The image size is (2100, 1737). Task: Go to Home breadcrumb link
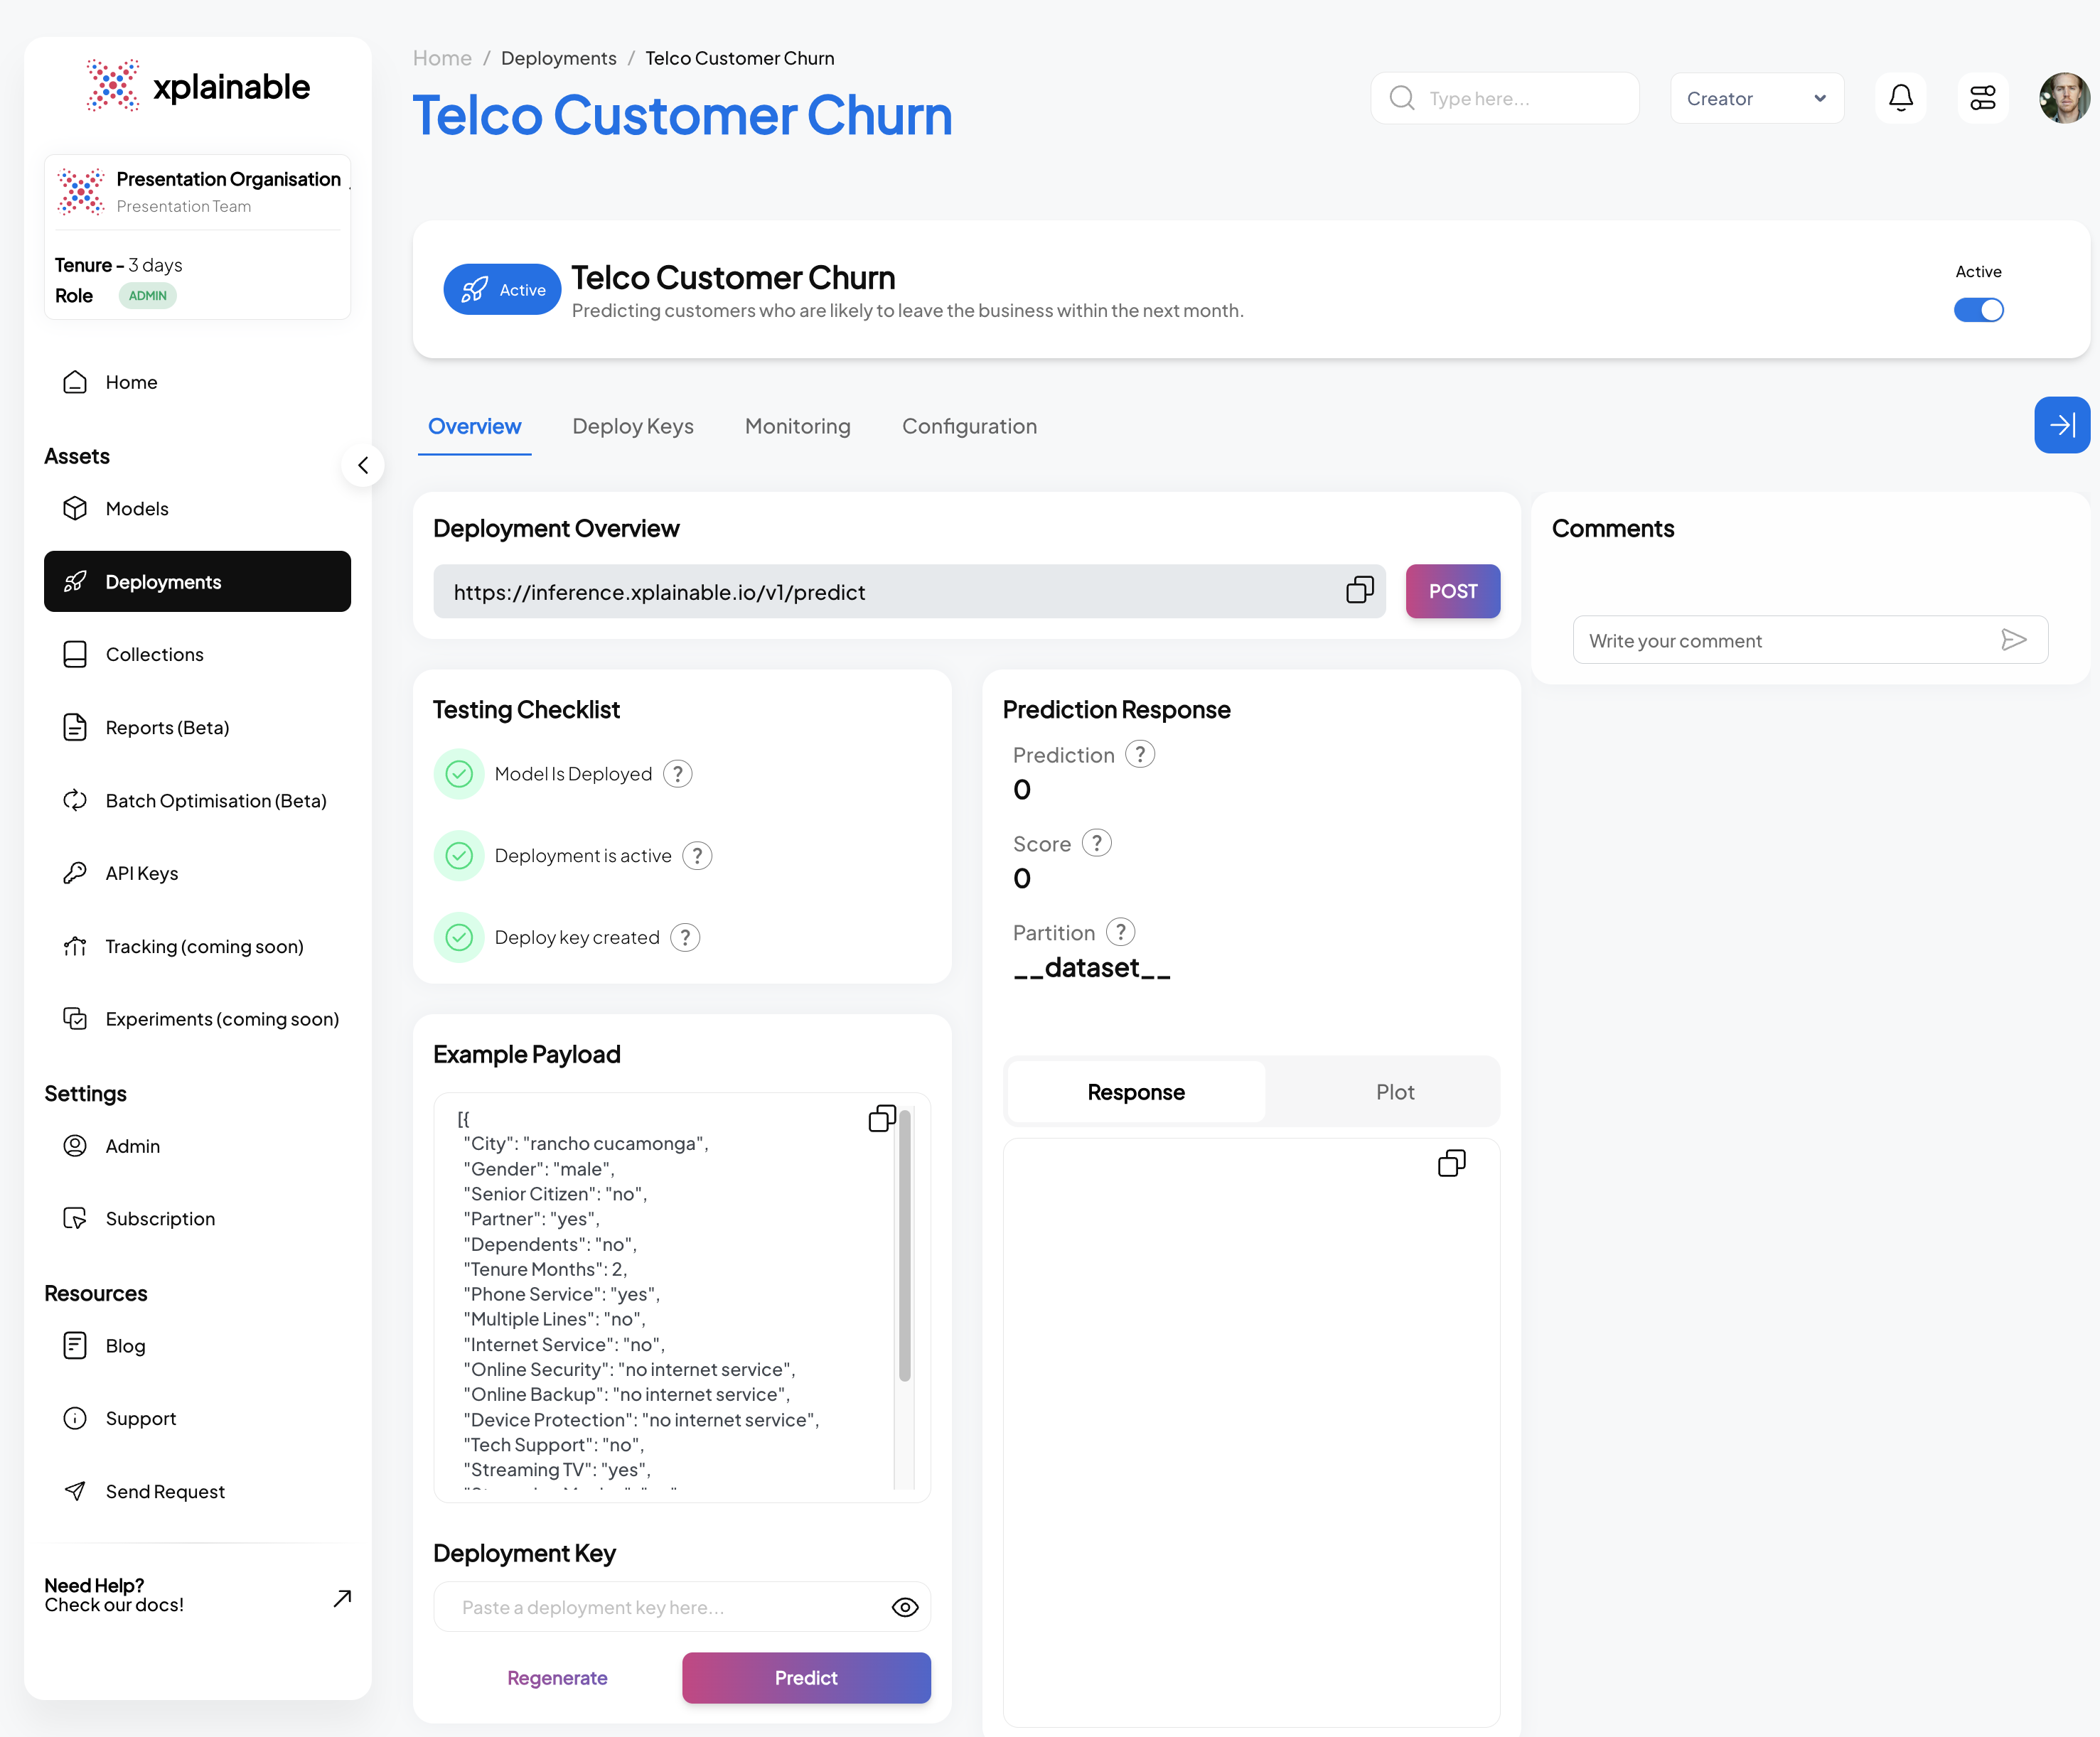[442, 58]
